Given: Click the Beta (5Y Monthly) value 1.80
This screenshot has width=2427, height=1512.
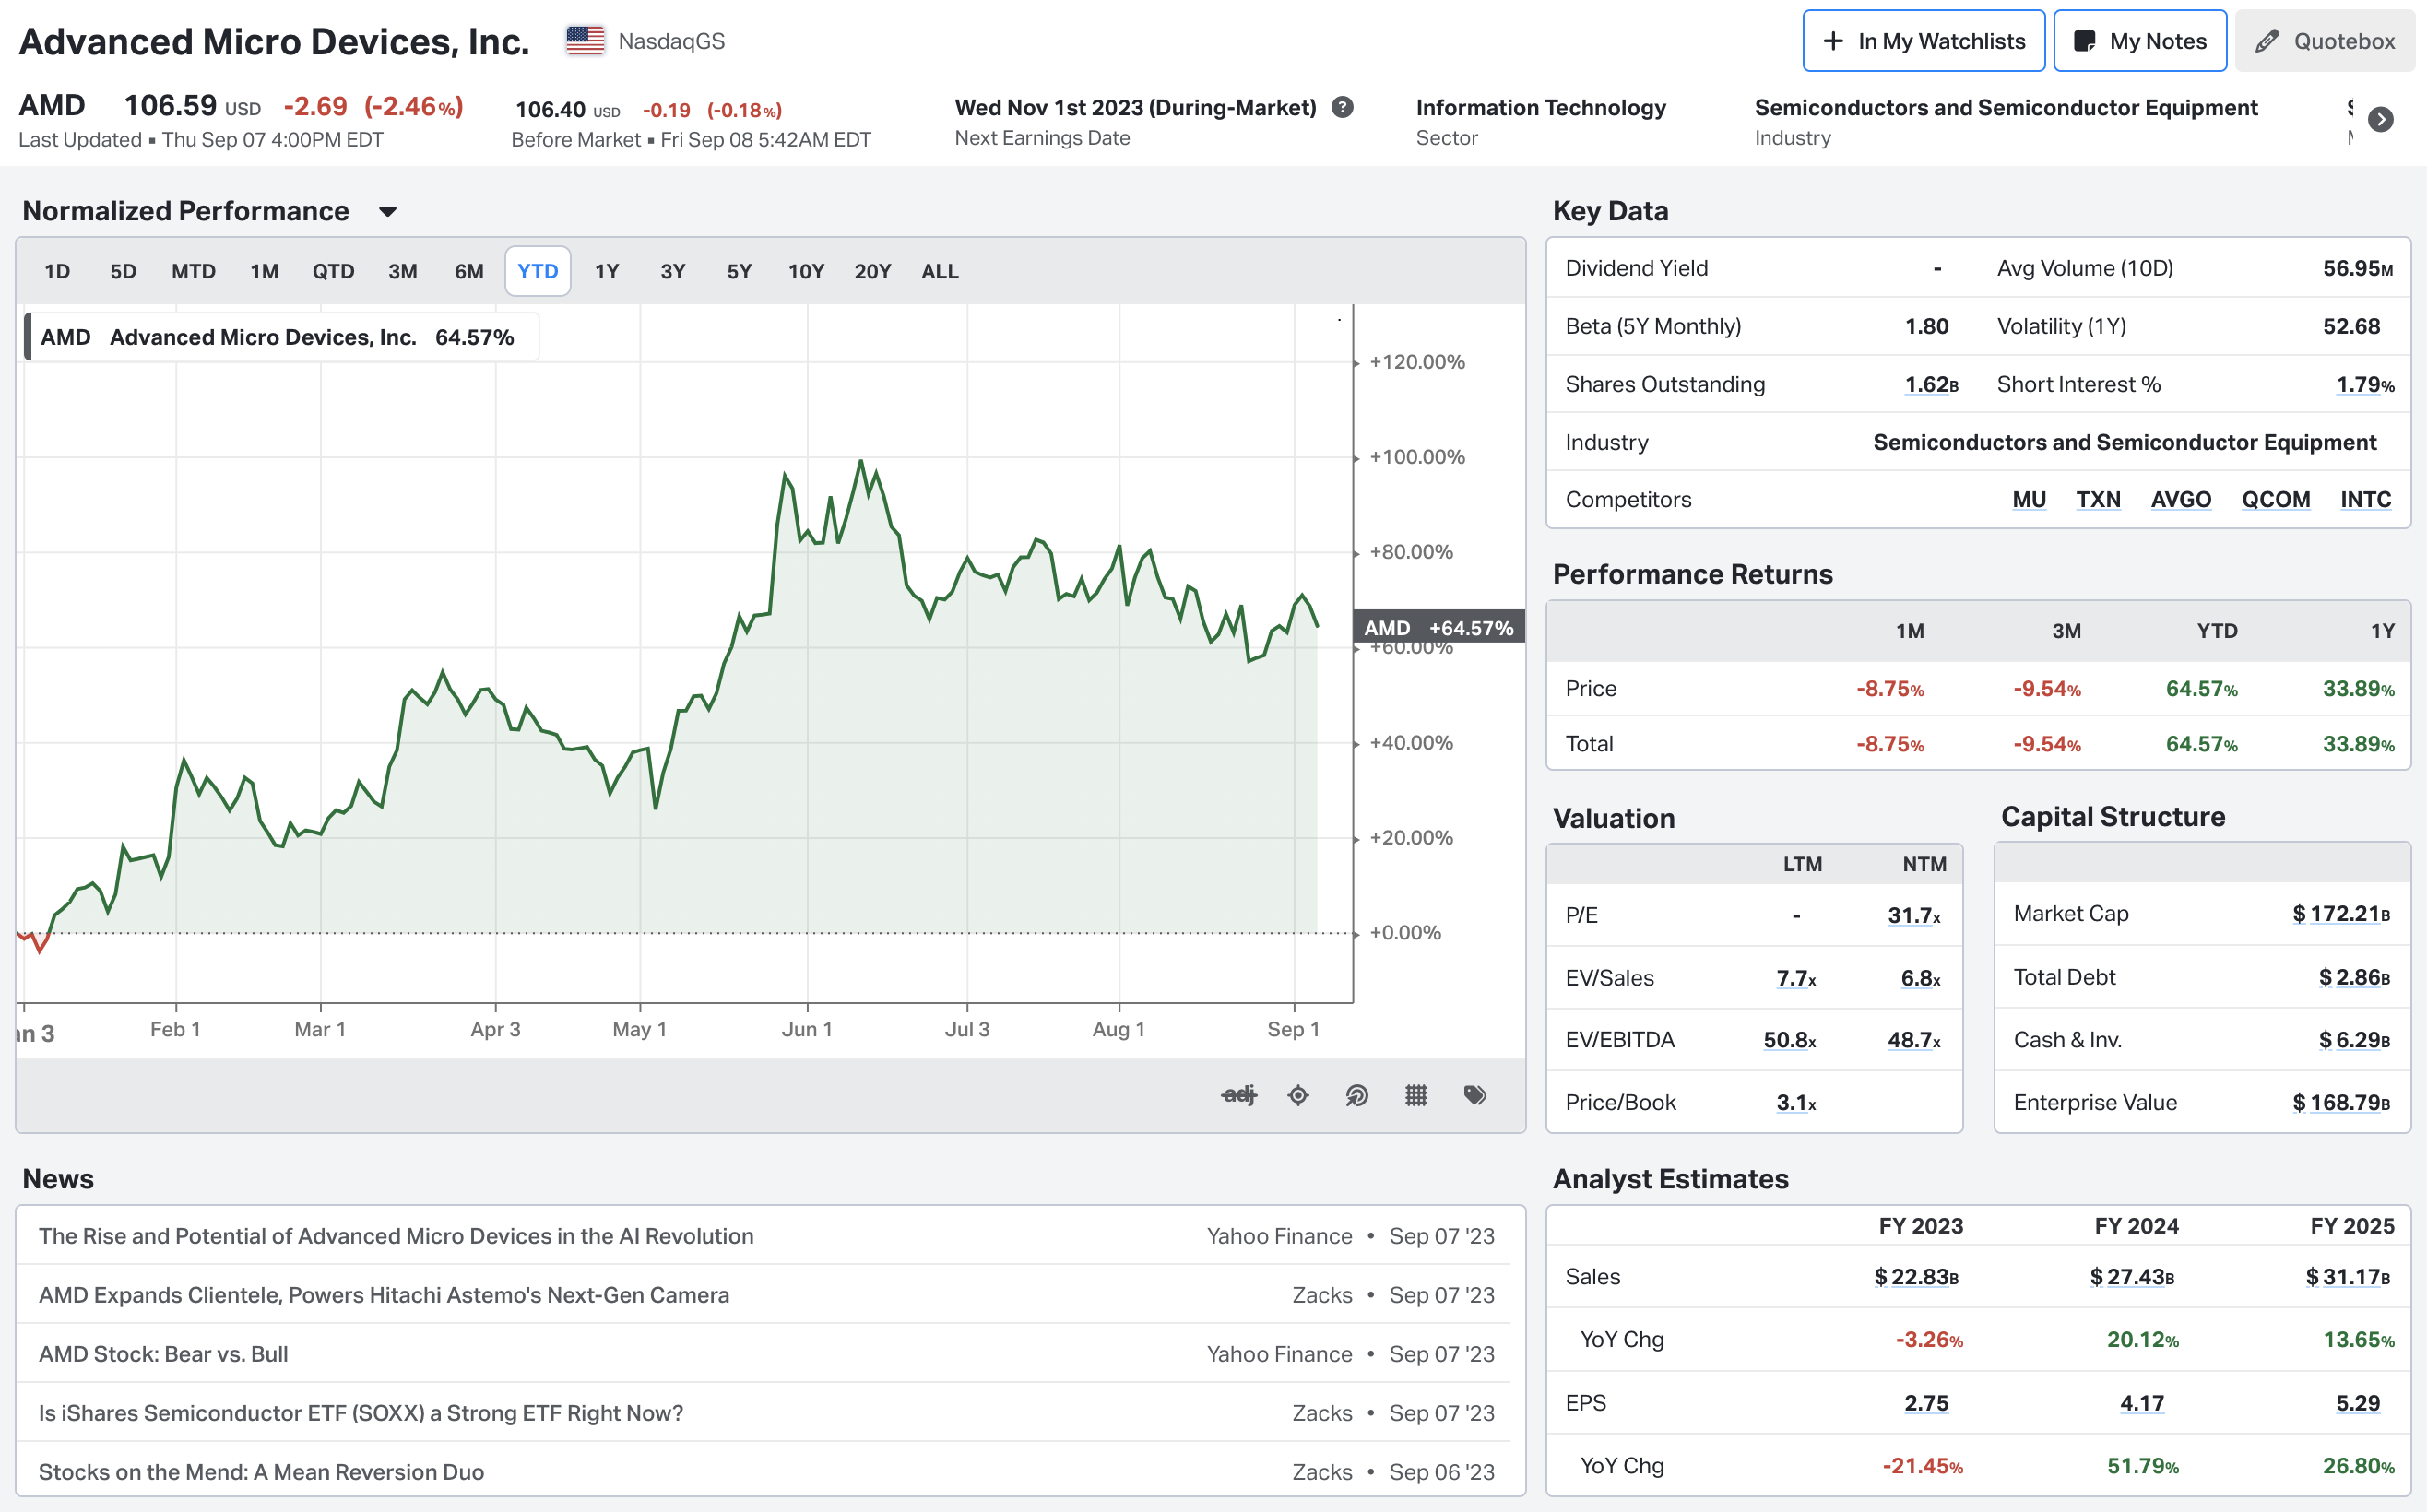Looking at the screenshot, I should [x=1926, y=326].
